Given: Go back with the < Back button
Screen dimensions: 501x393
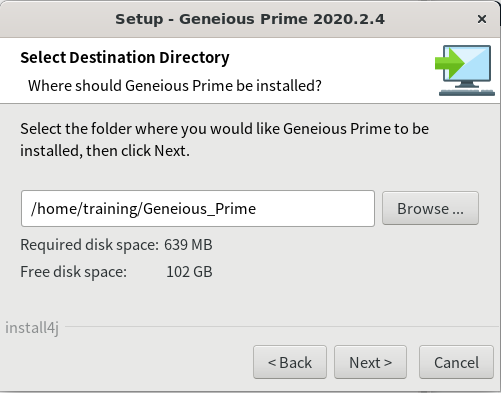Looking at the screenshot, I should pos(290,362).
